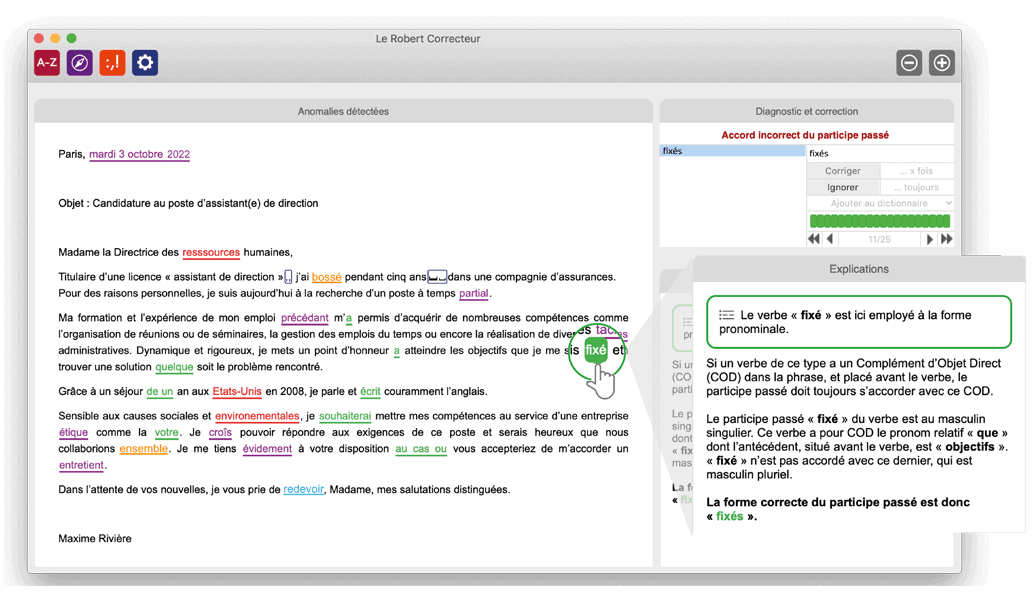Open settings gear icon in toolbar

pyautogui.click(x=145, y=63)
